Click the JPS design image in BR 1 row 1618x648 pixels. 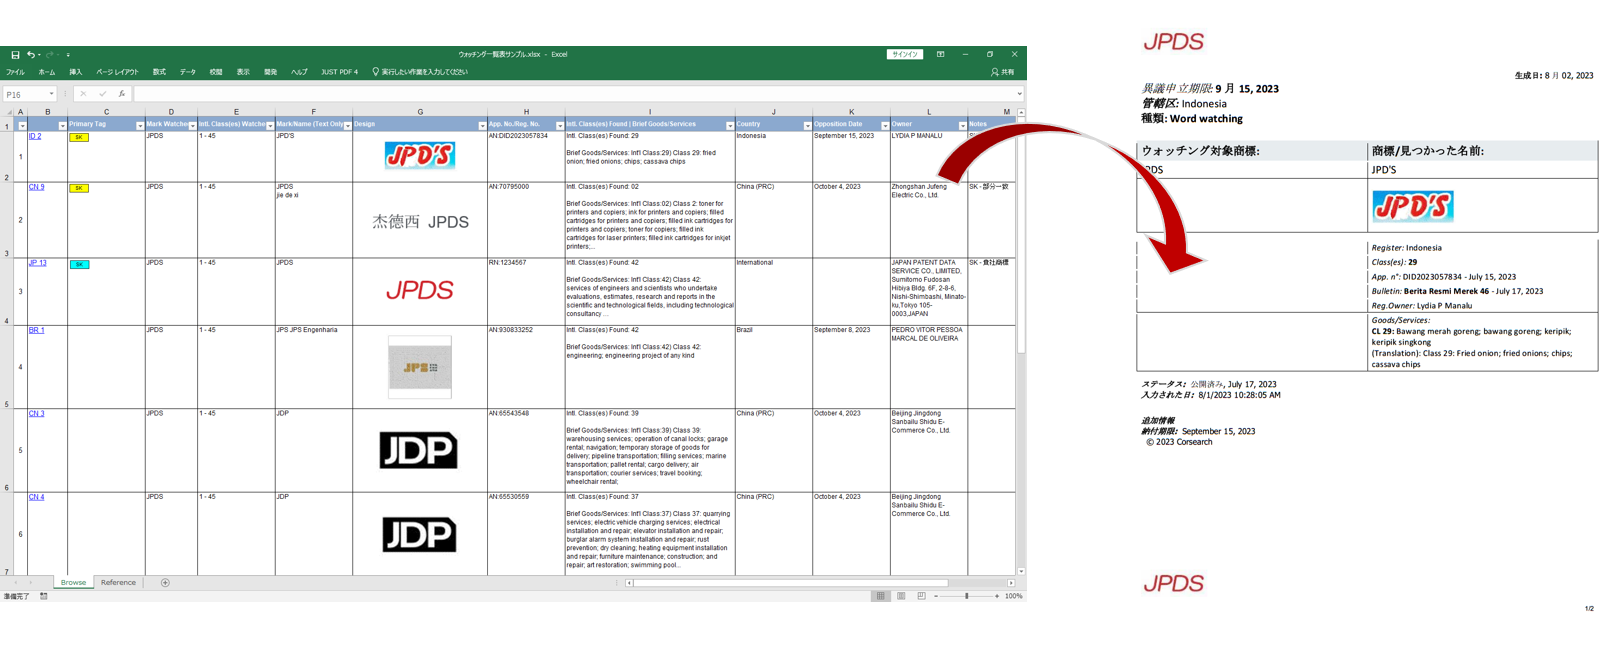pyautogui.click(x=420, y=367)
